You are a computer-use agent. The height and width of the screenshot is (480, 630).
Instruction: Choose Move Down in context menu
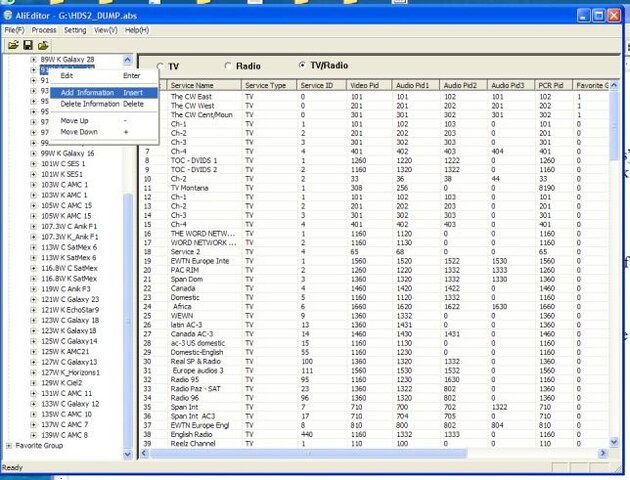(104, 132)
